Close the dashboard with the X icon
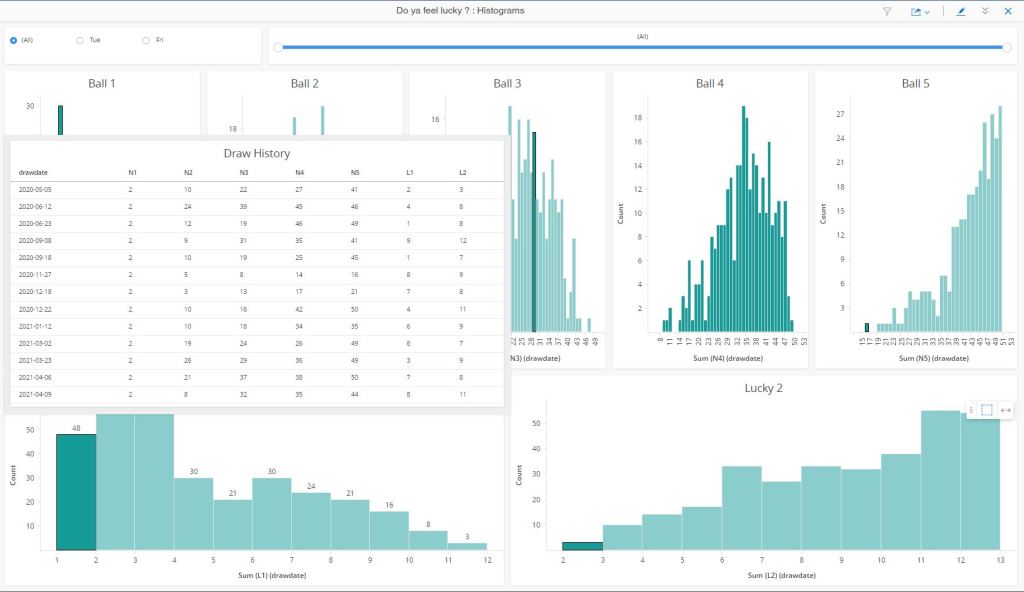Image resolution: width=1024 pixels, height=592 pixels. [1008, 11]
